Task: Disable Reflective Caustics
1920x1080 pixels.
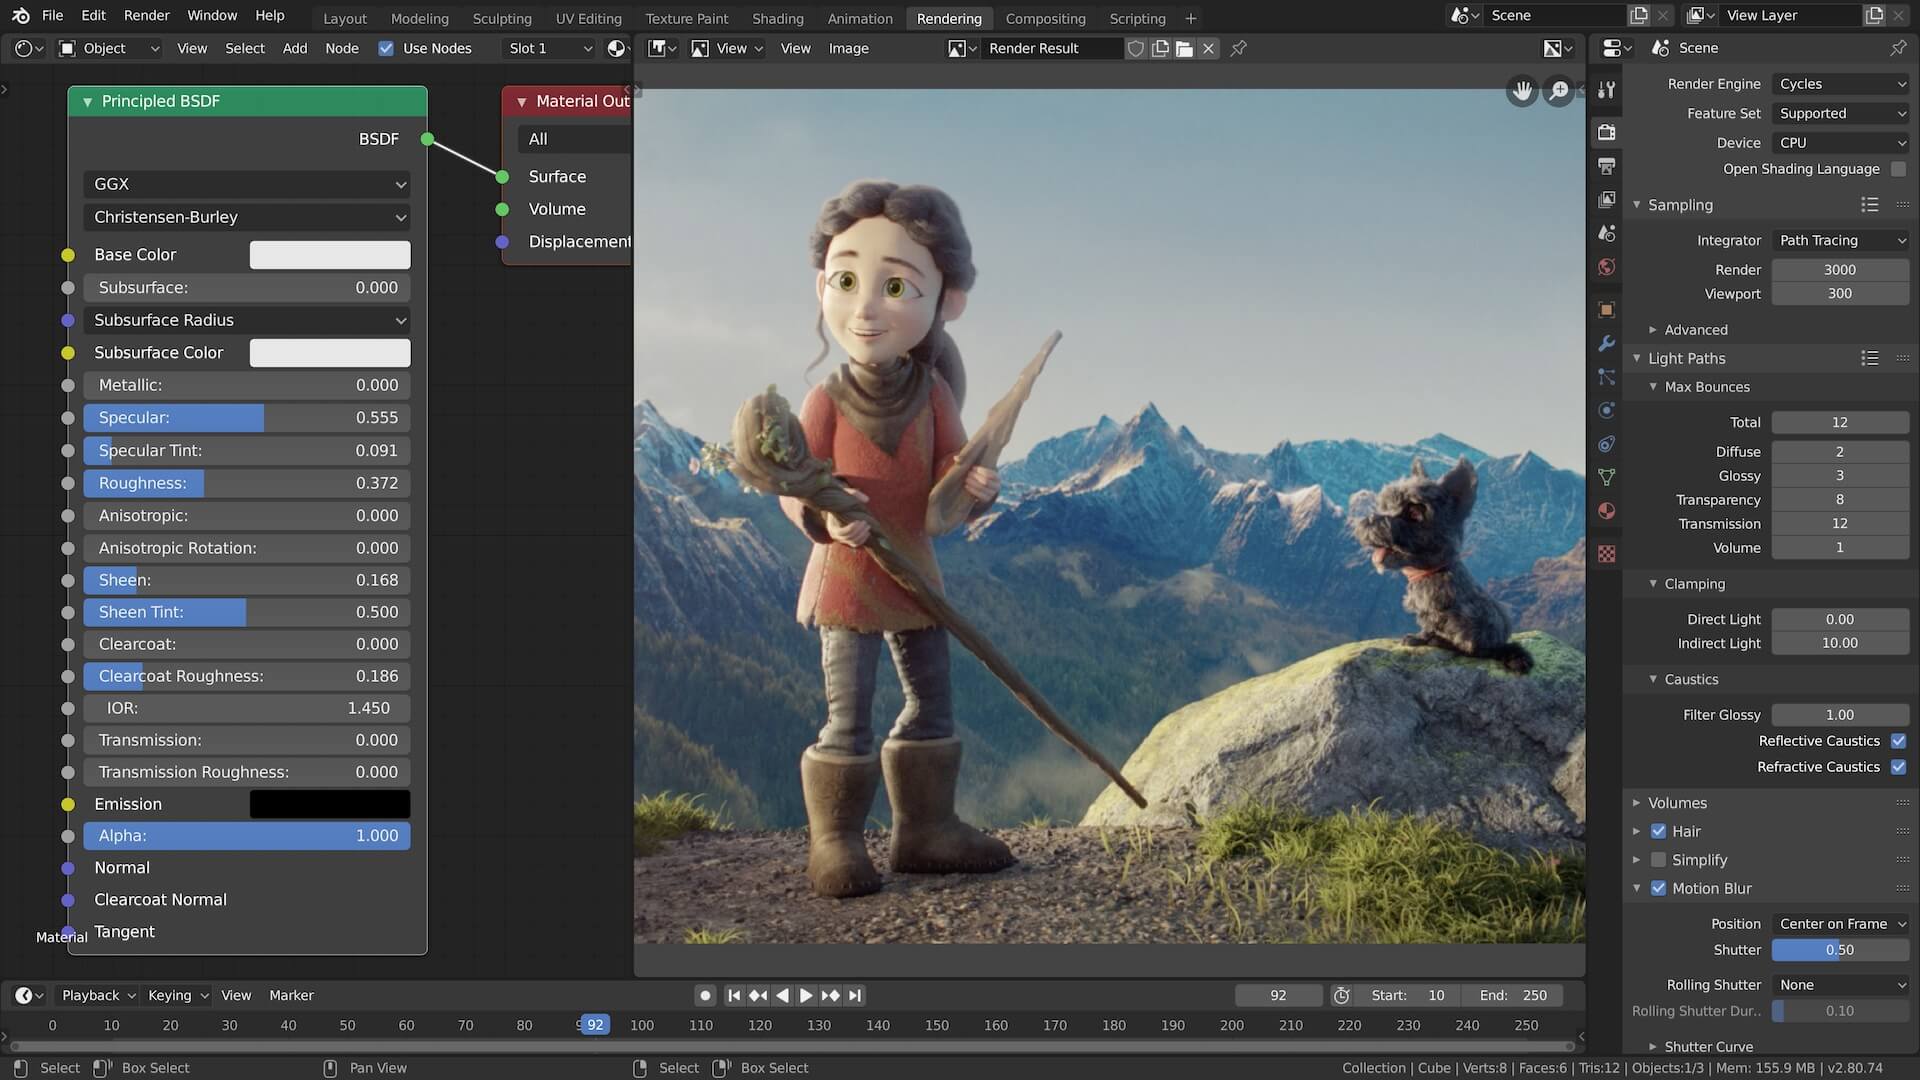Action: tap(1899, 741)
